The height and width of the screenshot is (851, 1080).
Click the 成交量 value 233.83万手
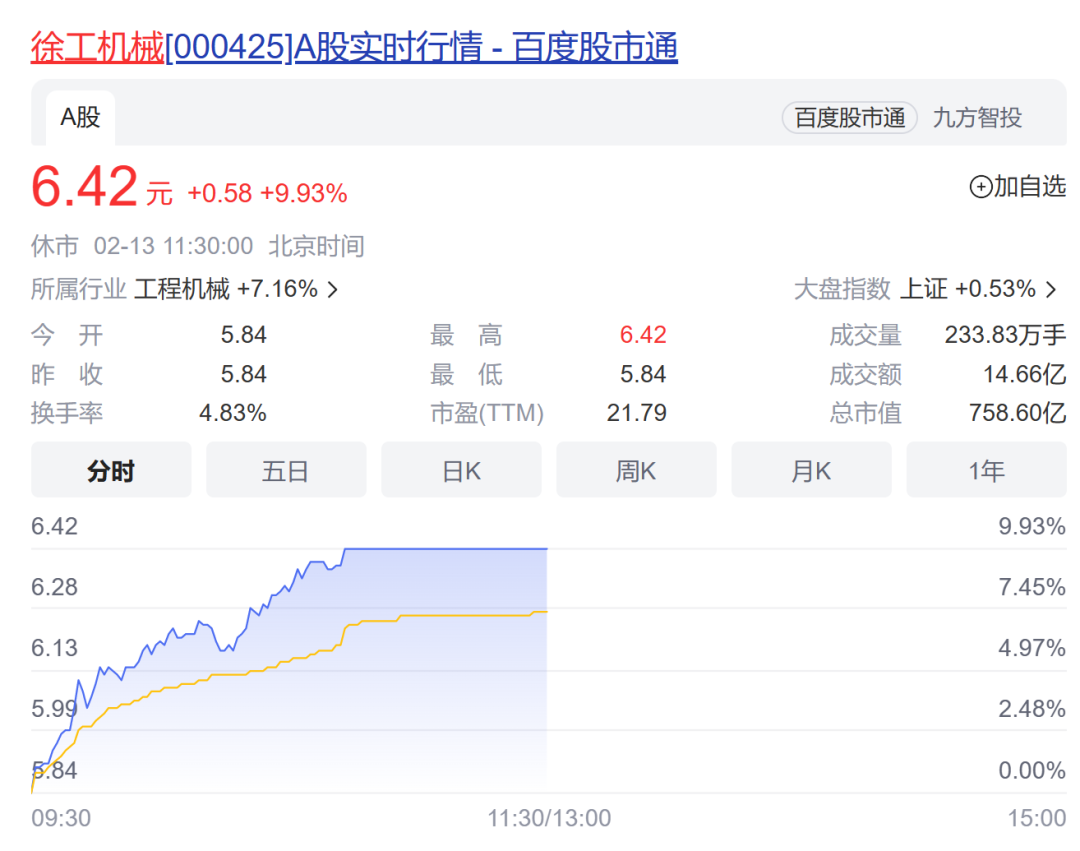pyautogui.click(x=1005, y=335)
